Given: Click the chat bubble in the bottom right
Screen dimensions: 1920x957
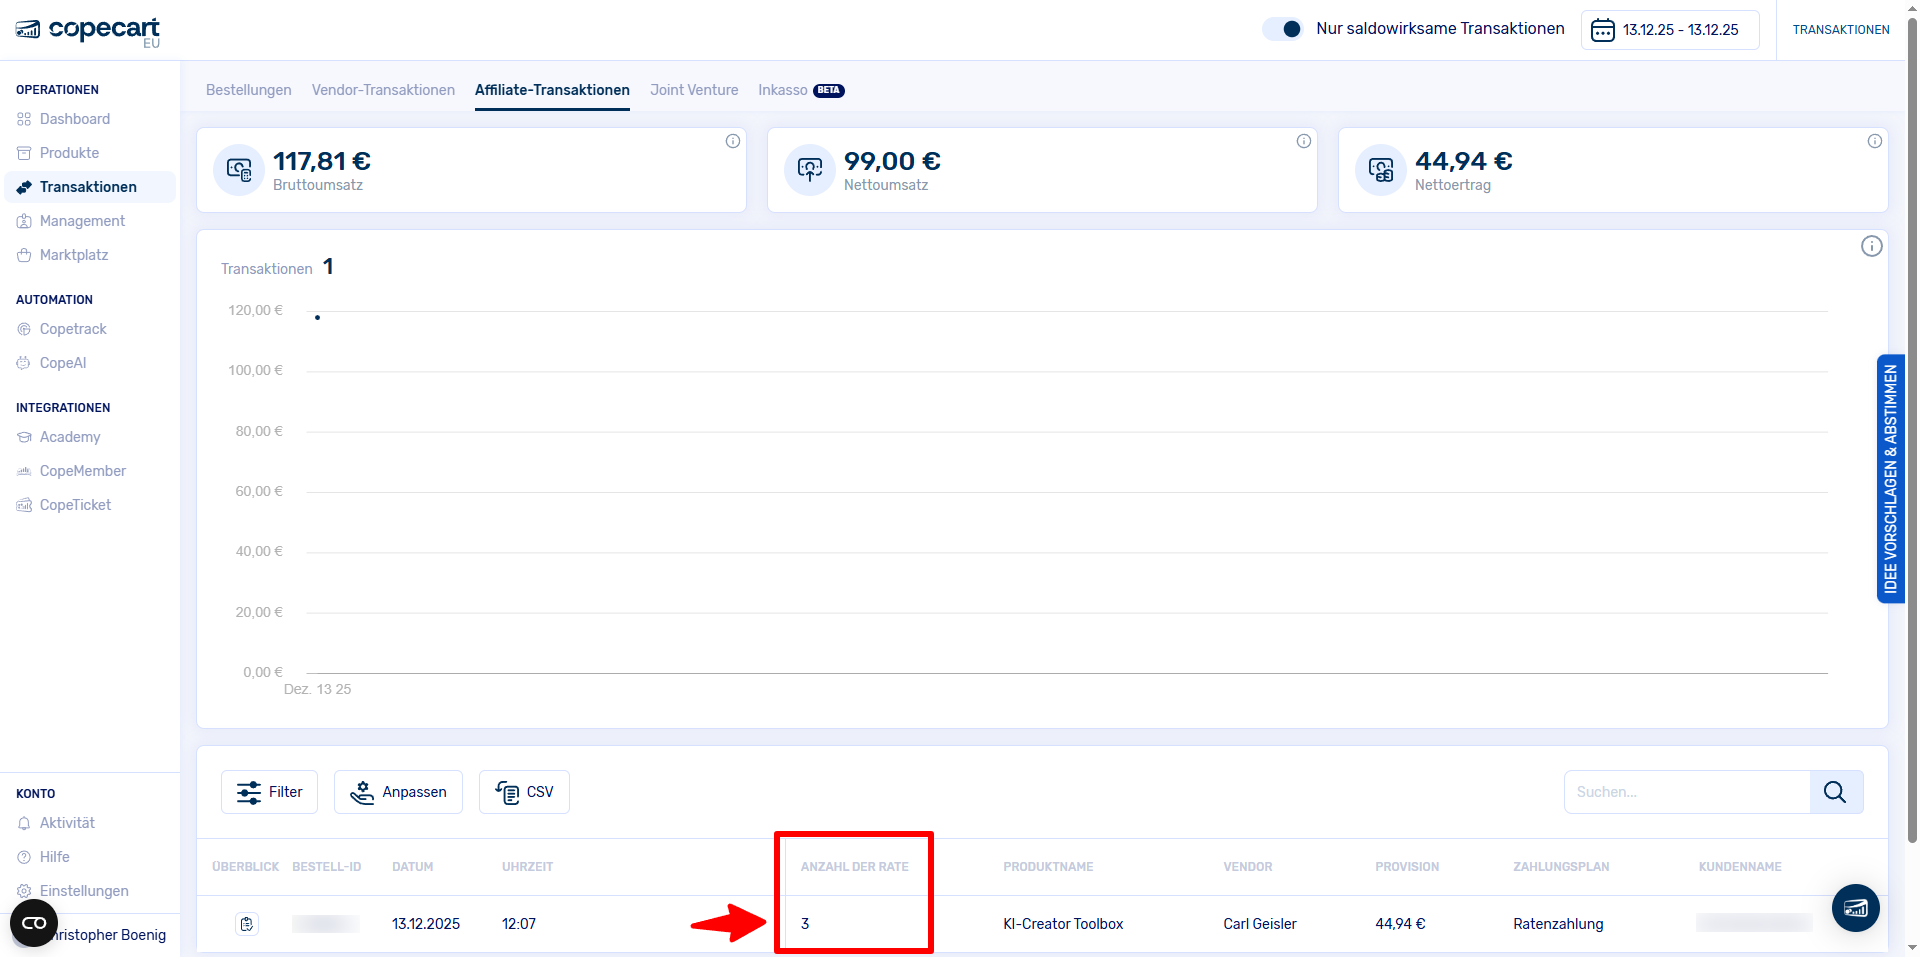Looking at the screenshot, I should click(x=1856, y=908).
